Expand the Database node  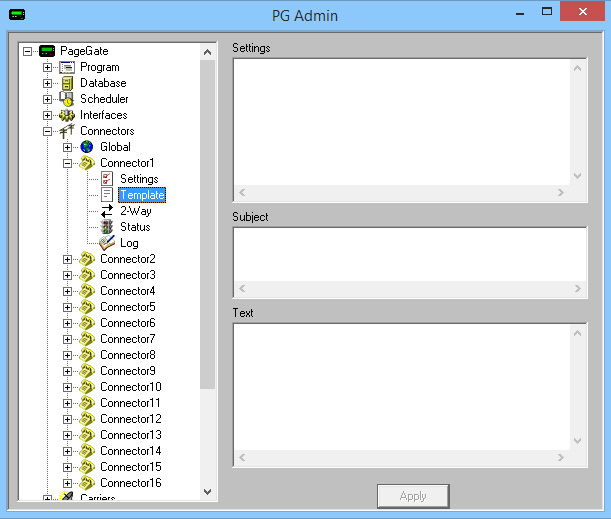tap(47, 83)
